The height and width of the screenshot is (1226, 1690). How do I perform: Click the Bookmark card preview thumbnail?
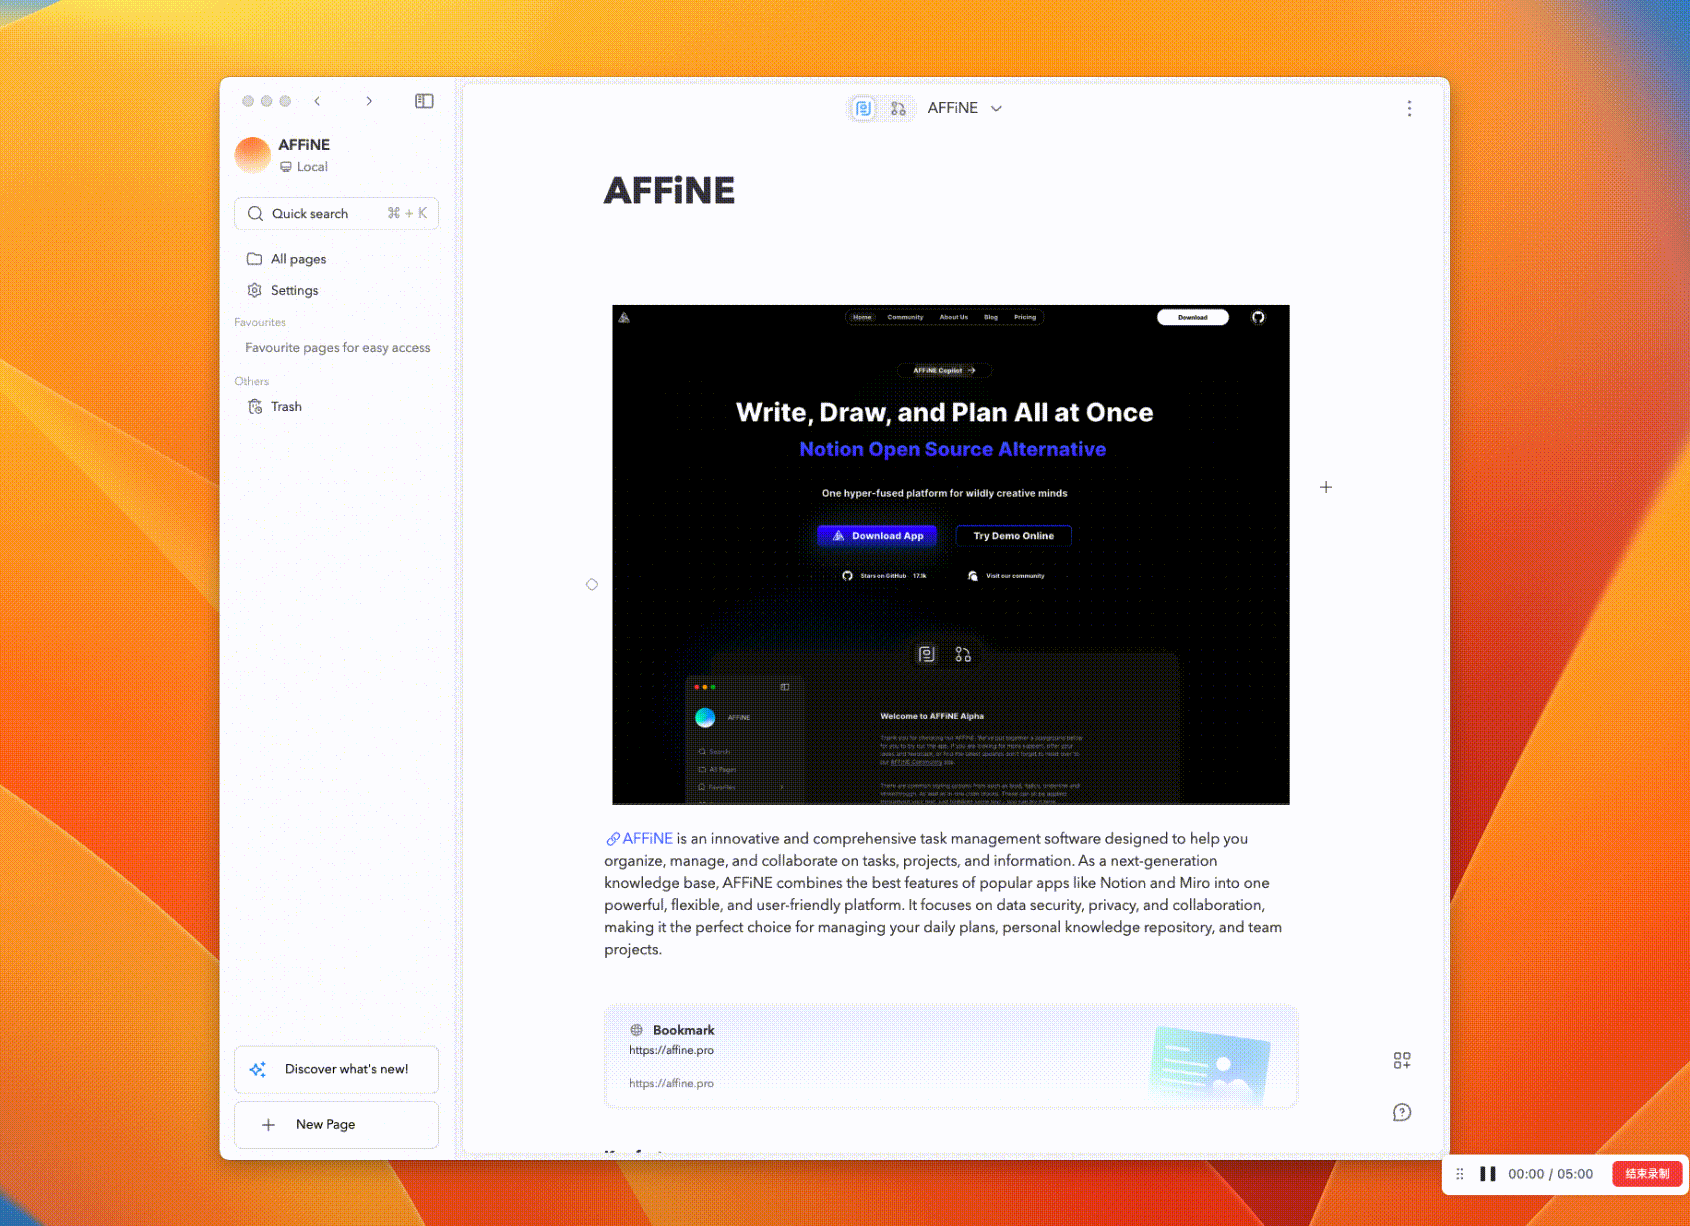pos(1210,1065)
